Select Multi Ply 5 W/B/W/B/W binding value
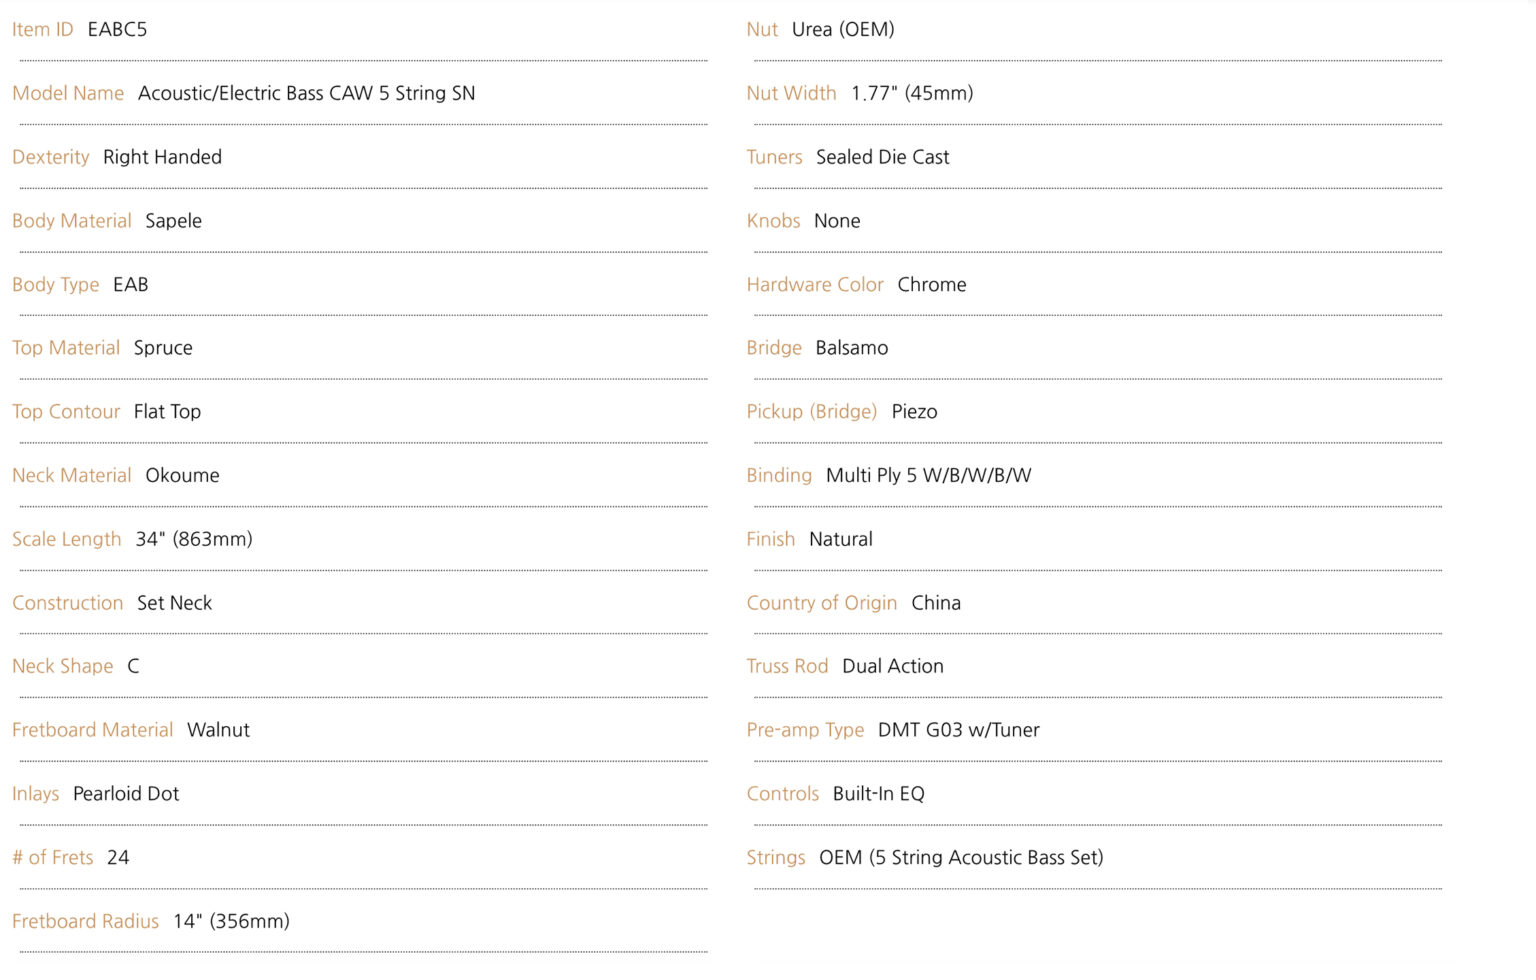Viewport: 1536px width, 980px height. (928, 476)
